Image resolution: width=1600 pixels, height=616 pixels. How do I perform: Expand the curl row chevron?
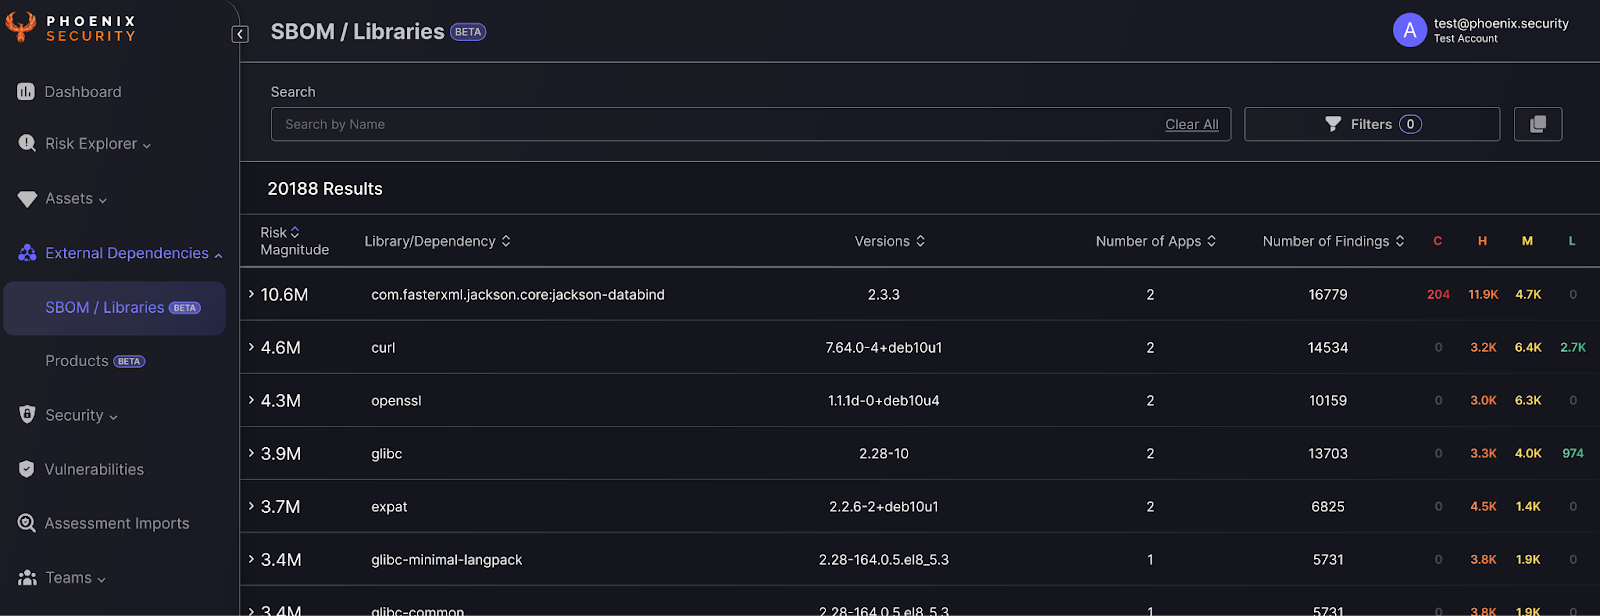coord(251,347)
